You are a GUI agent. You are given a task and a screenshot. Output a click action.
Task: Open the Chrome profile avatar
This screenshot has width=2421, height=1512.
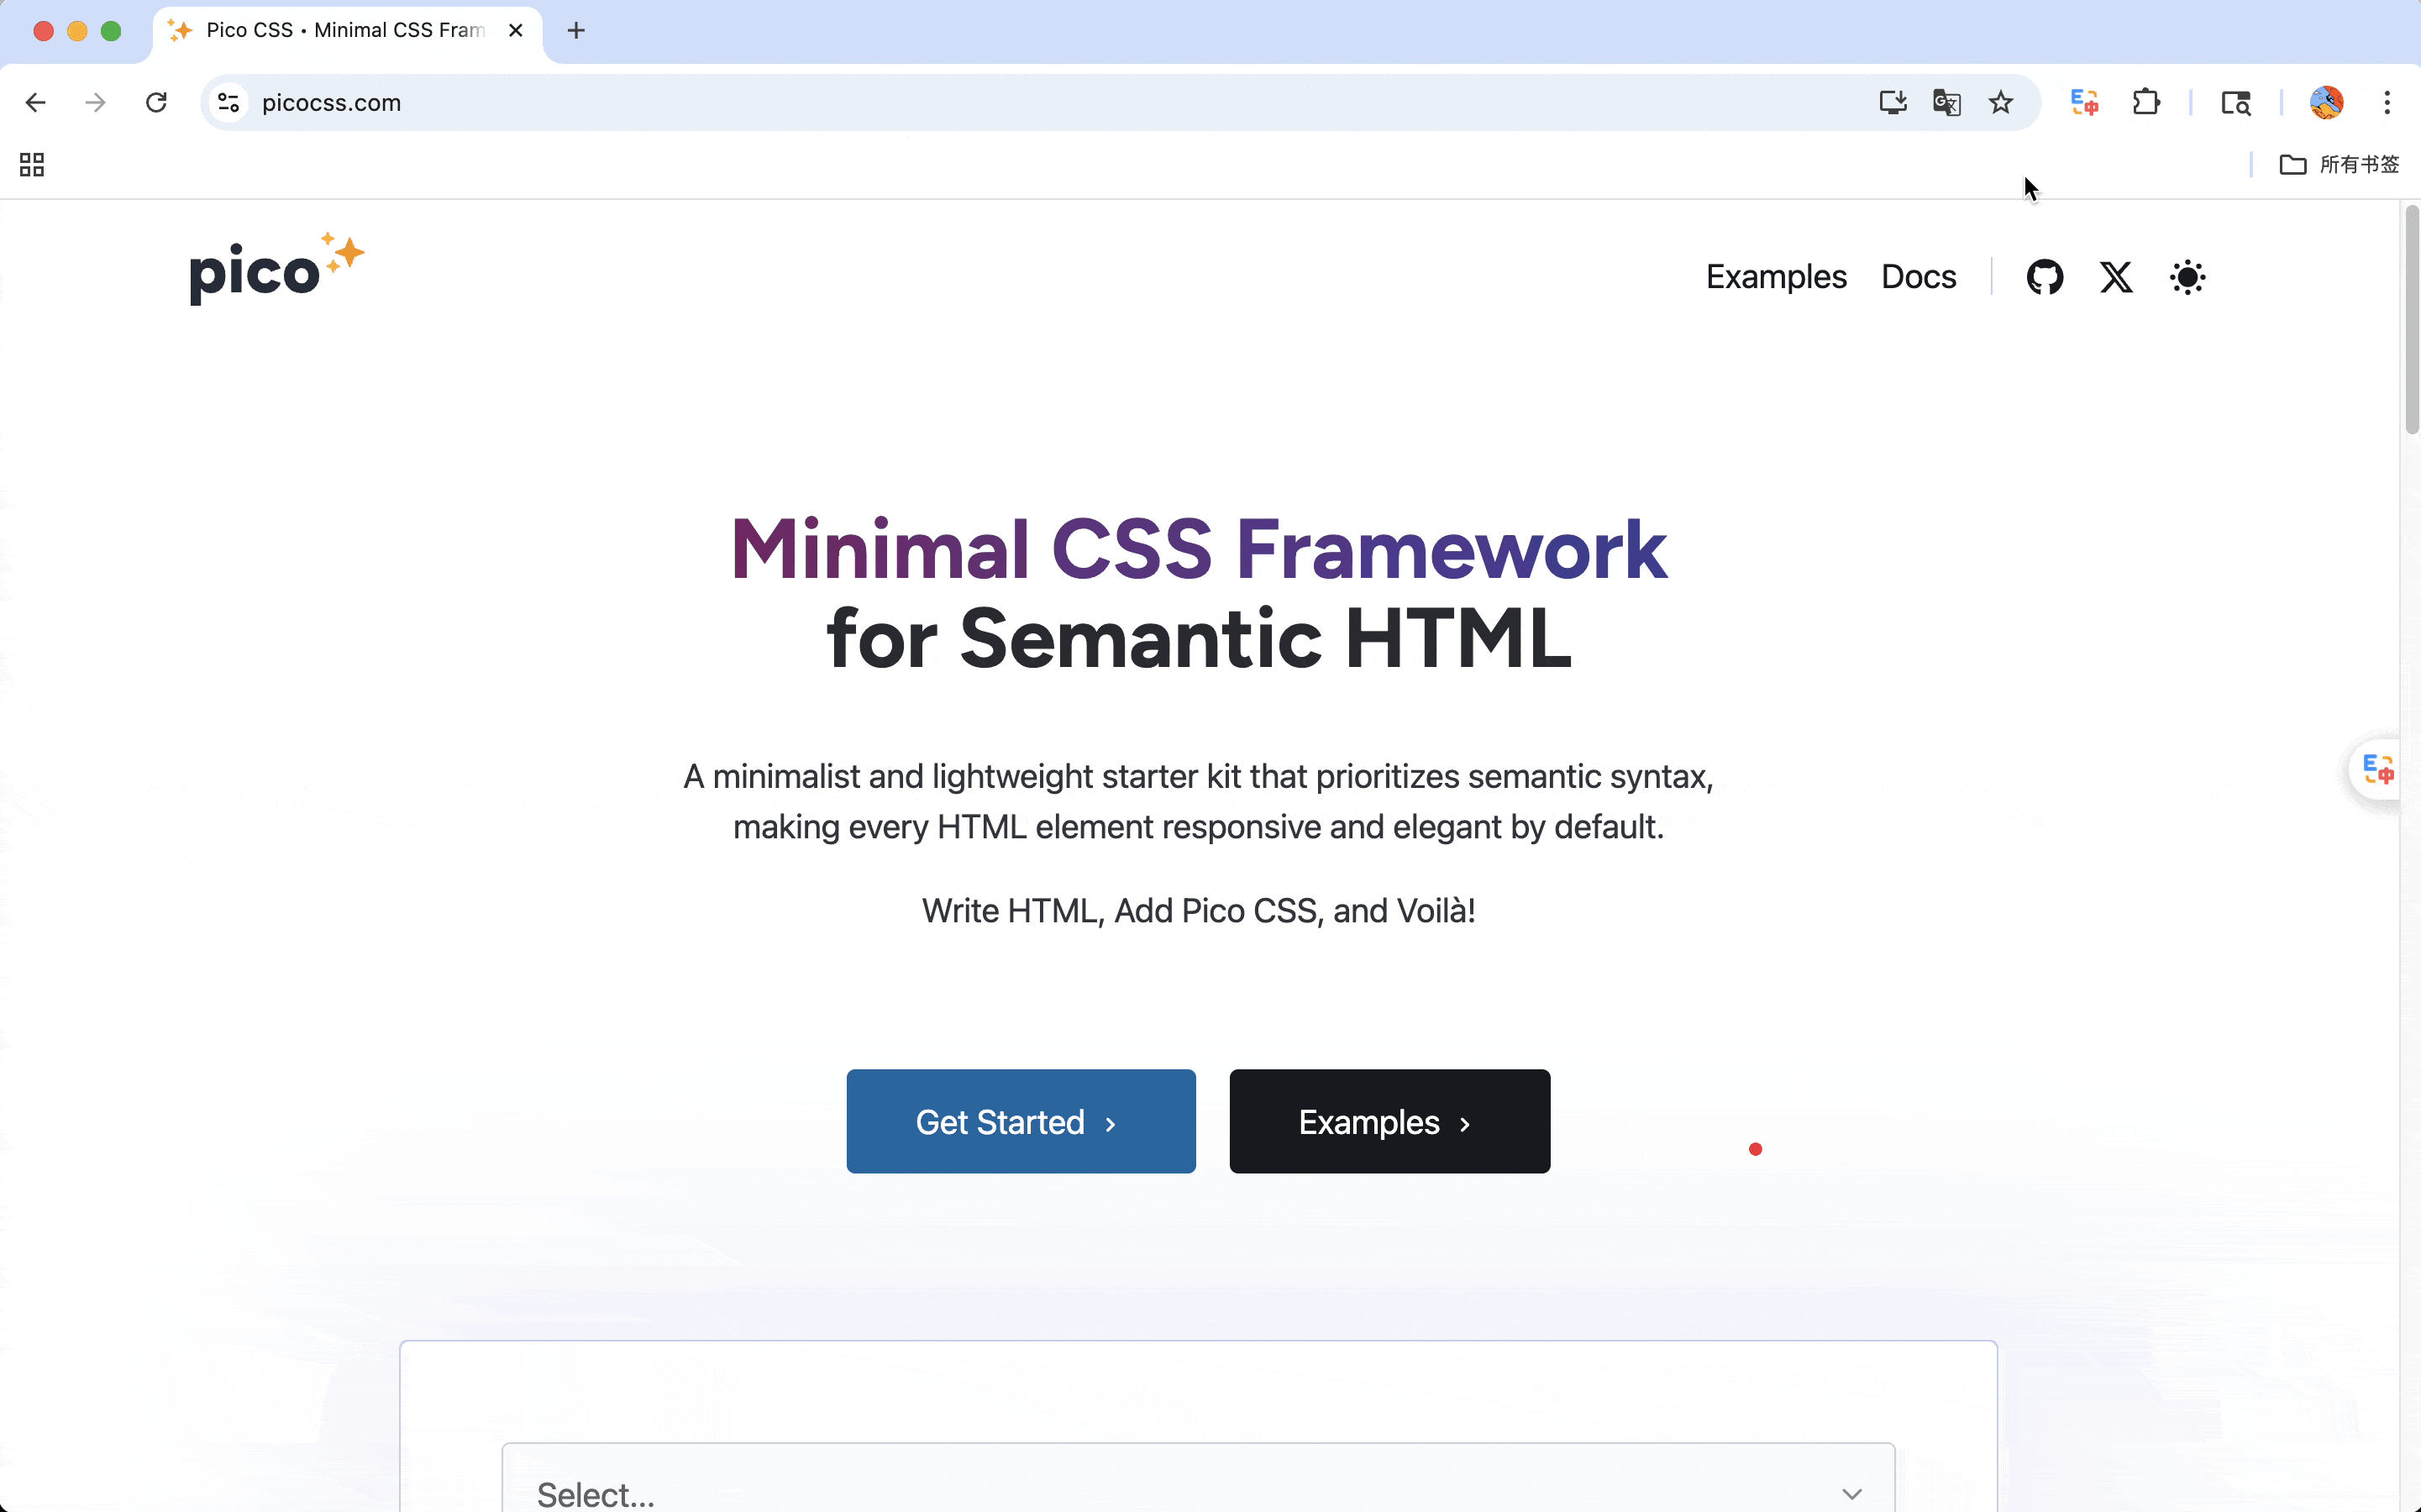pyautogui.click(x=2326, y=102)
